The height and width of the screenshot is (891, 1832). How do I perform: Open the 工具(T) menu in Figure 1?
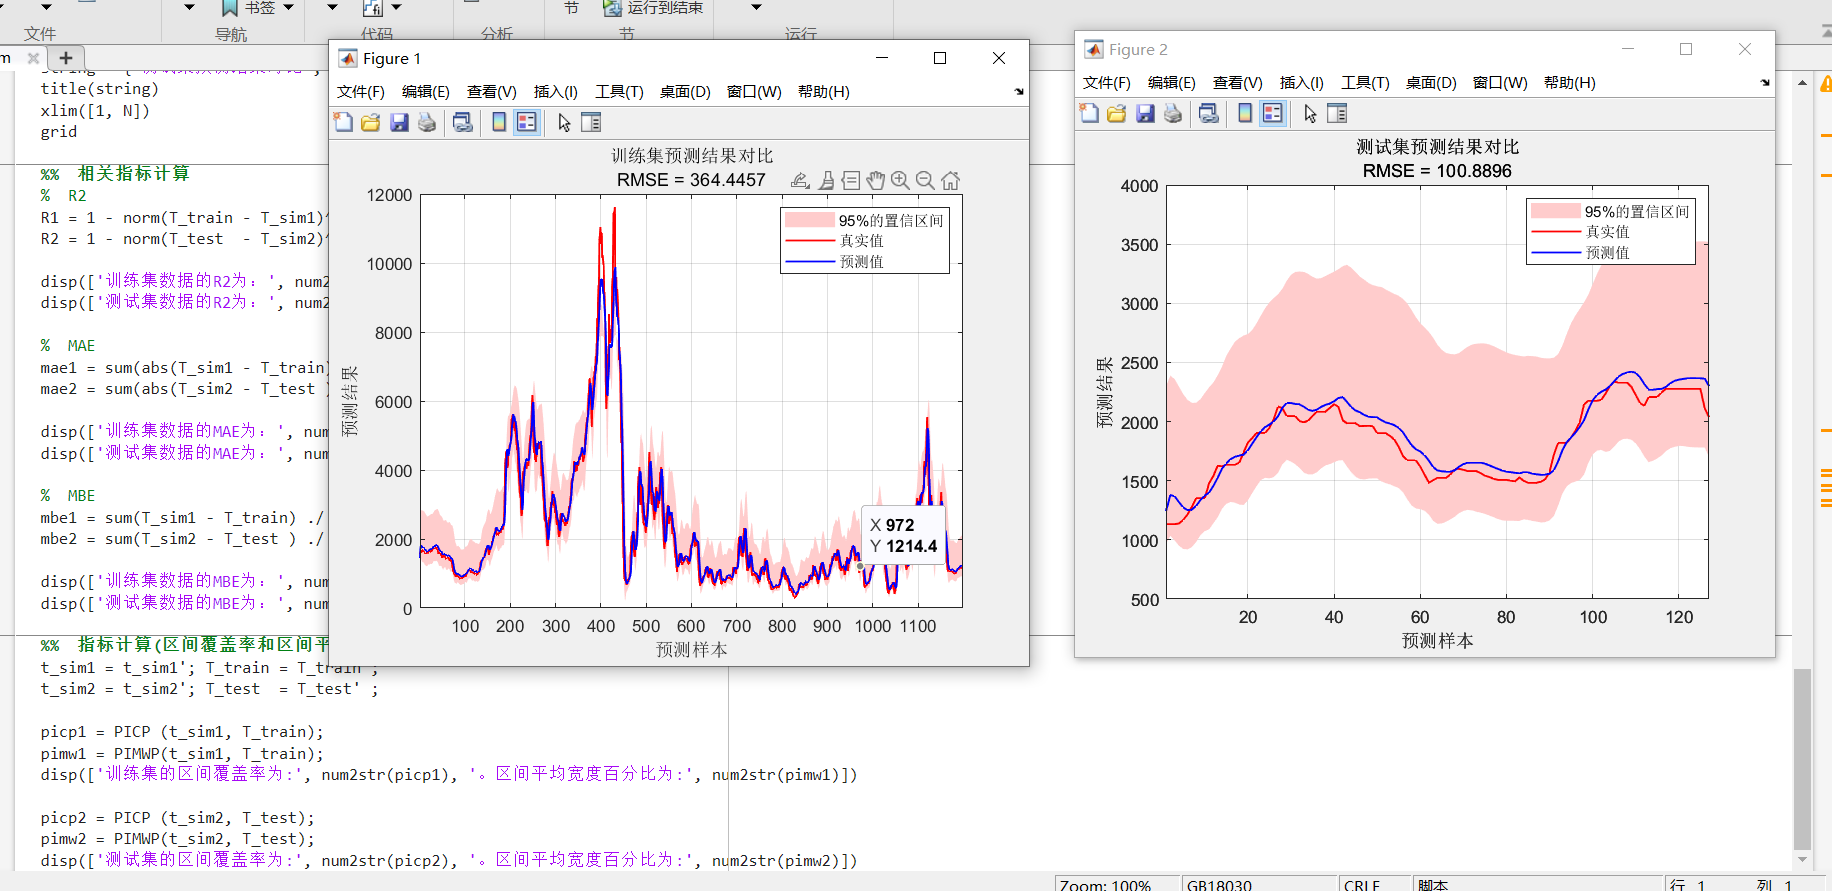(619, 92)
